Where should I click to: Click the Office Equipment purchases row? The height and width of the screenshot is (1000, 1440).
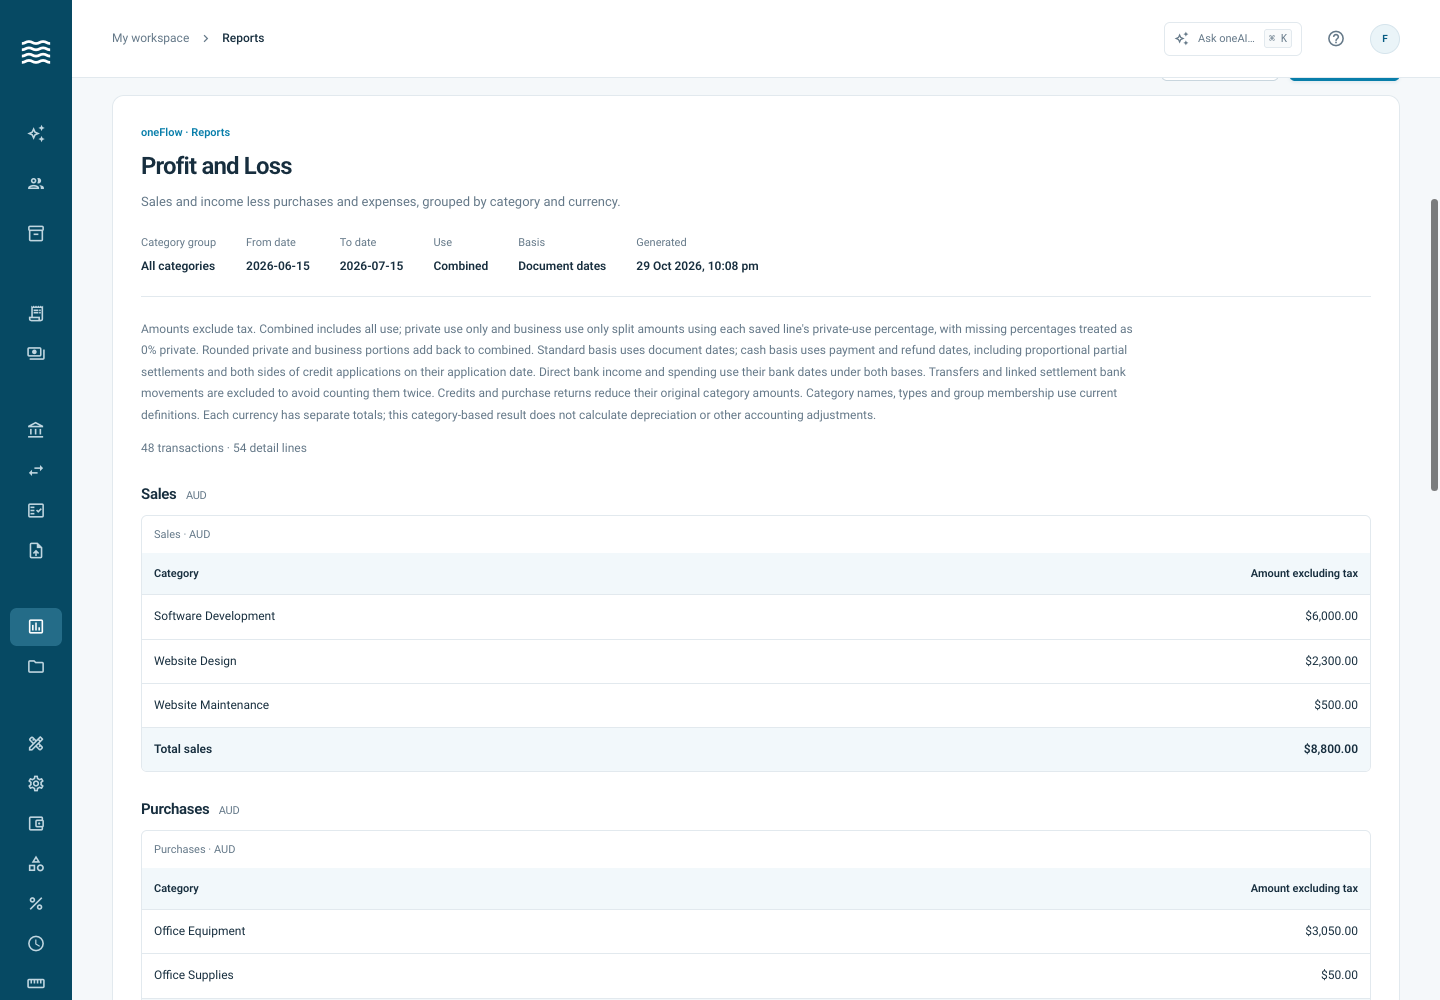pos(756,932)
